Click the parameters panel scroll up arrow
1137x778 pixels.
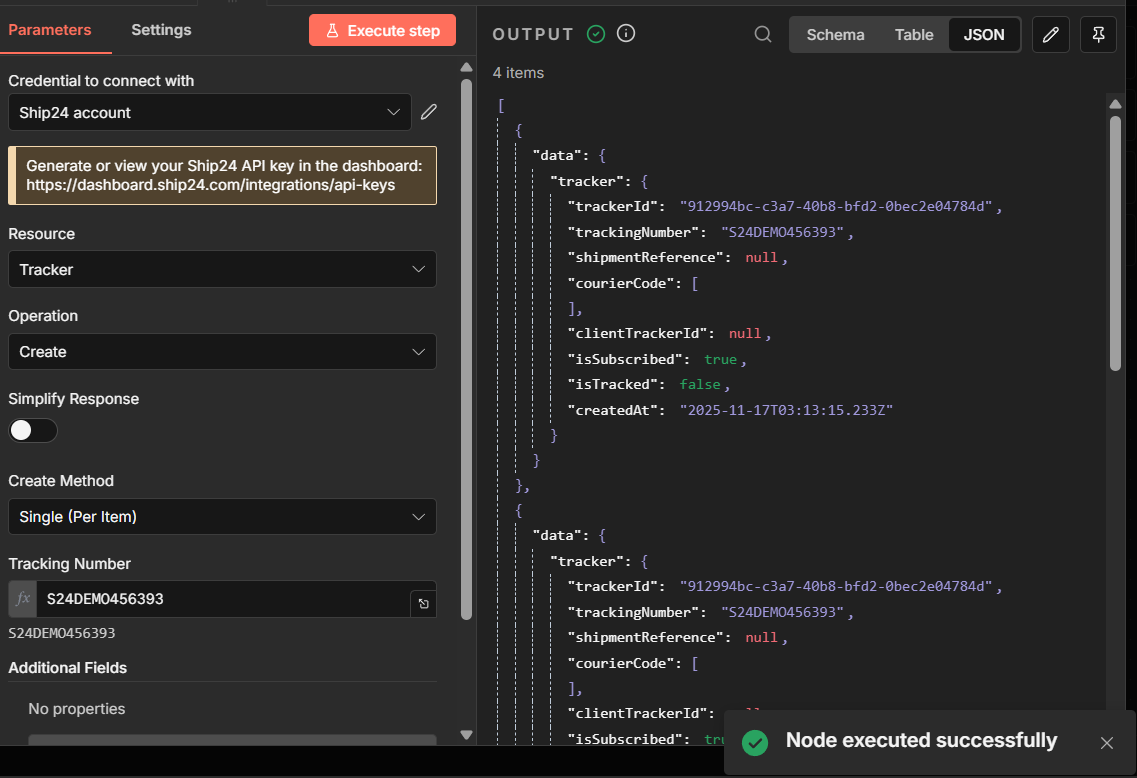point(466,67)
